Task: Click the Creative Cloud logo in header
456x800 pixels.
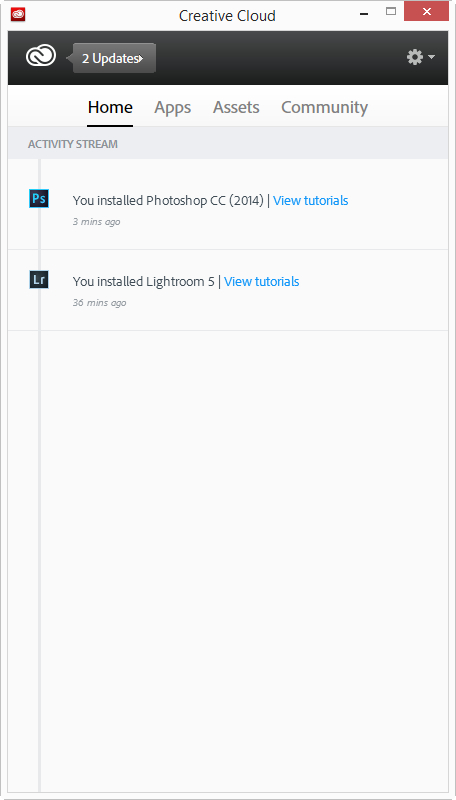Action: pos(41,57)
